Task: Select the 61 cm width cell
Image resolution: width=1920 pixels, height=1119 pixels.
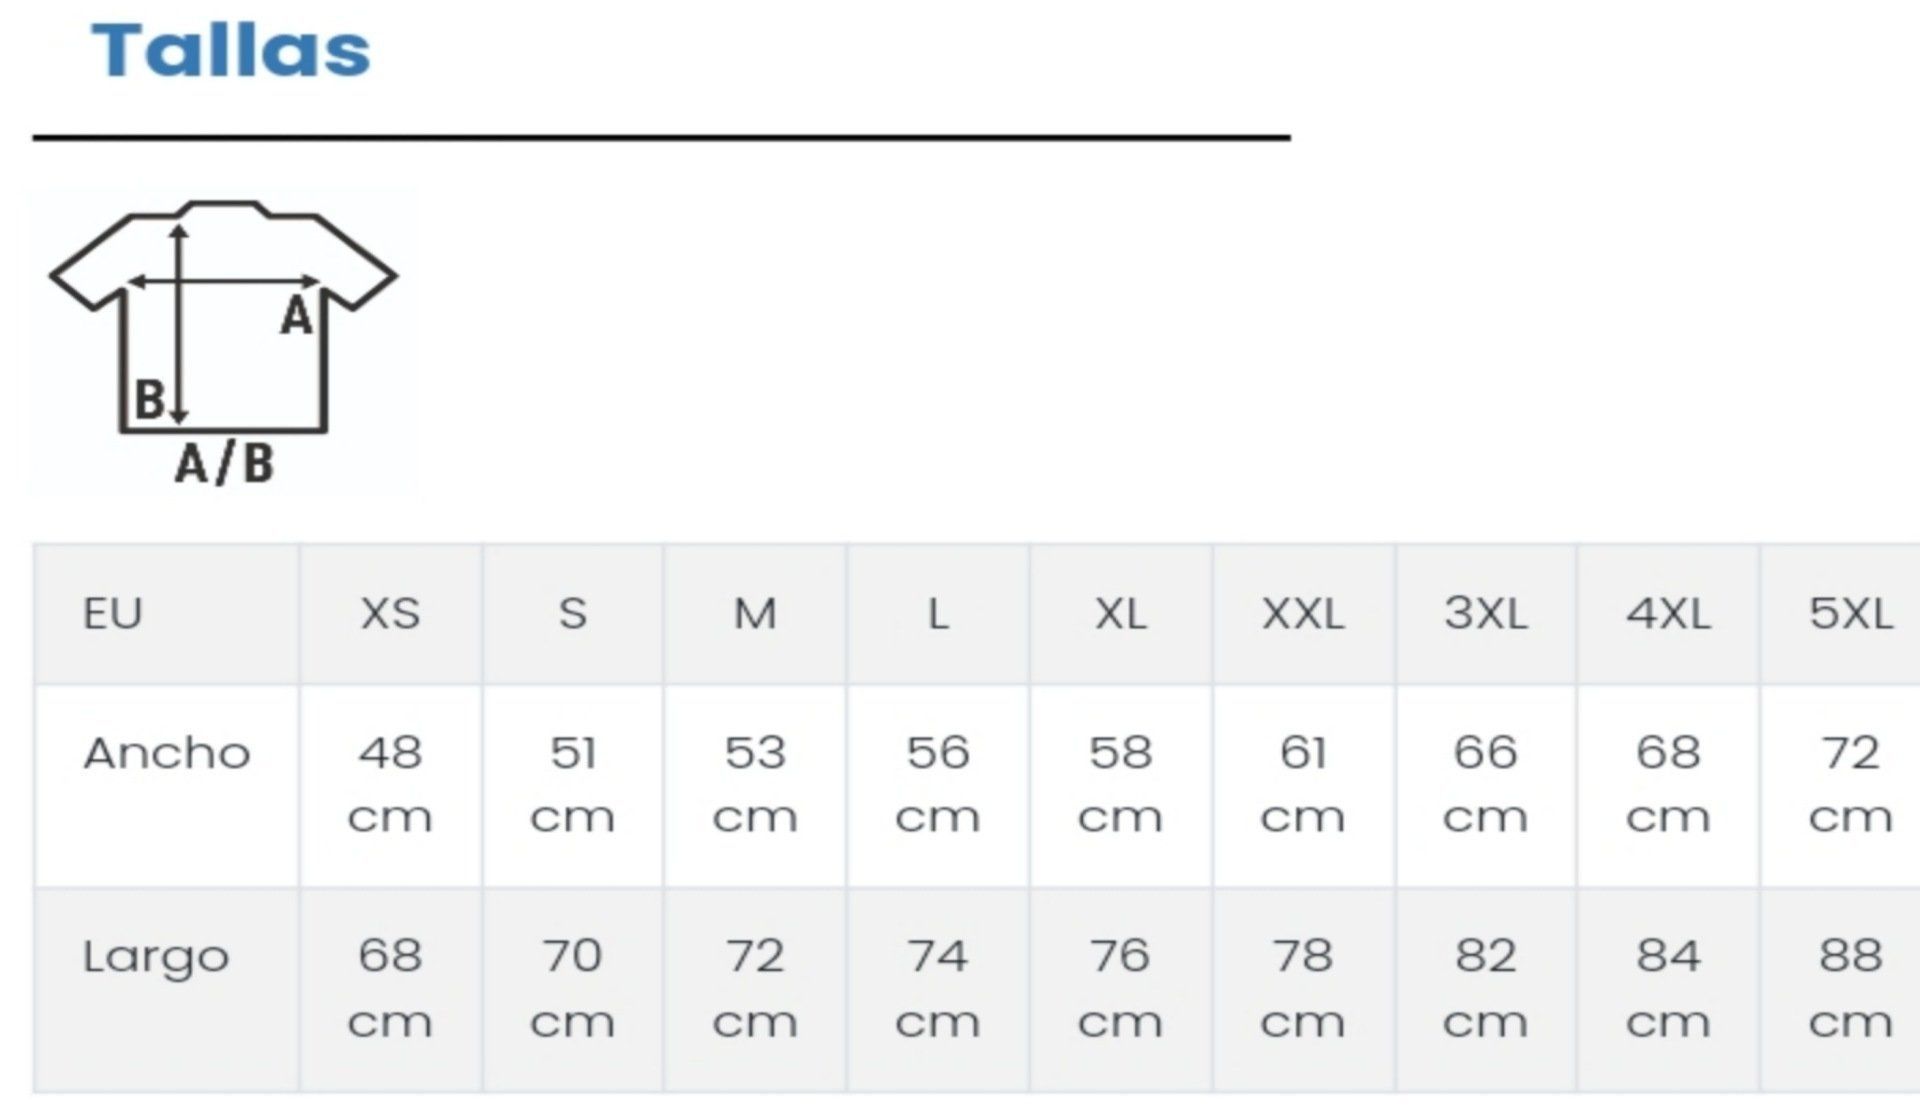Action: click(x=1302, y=785)
